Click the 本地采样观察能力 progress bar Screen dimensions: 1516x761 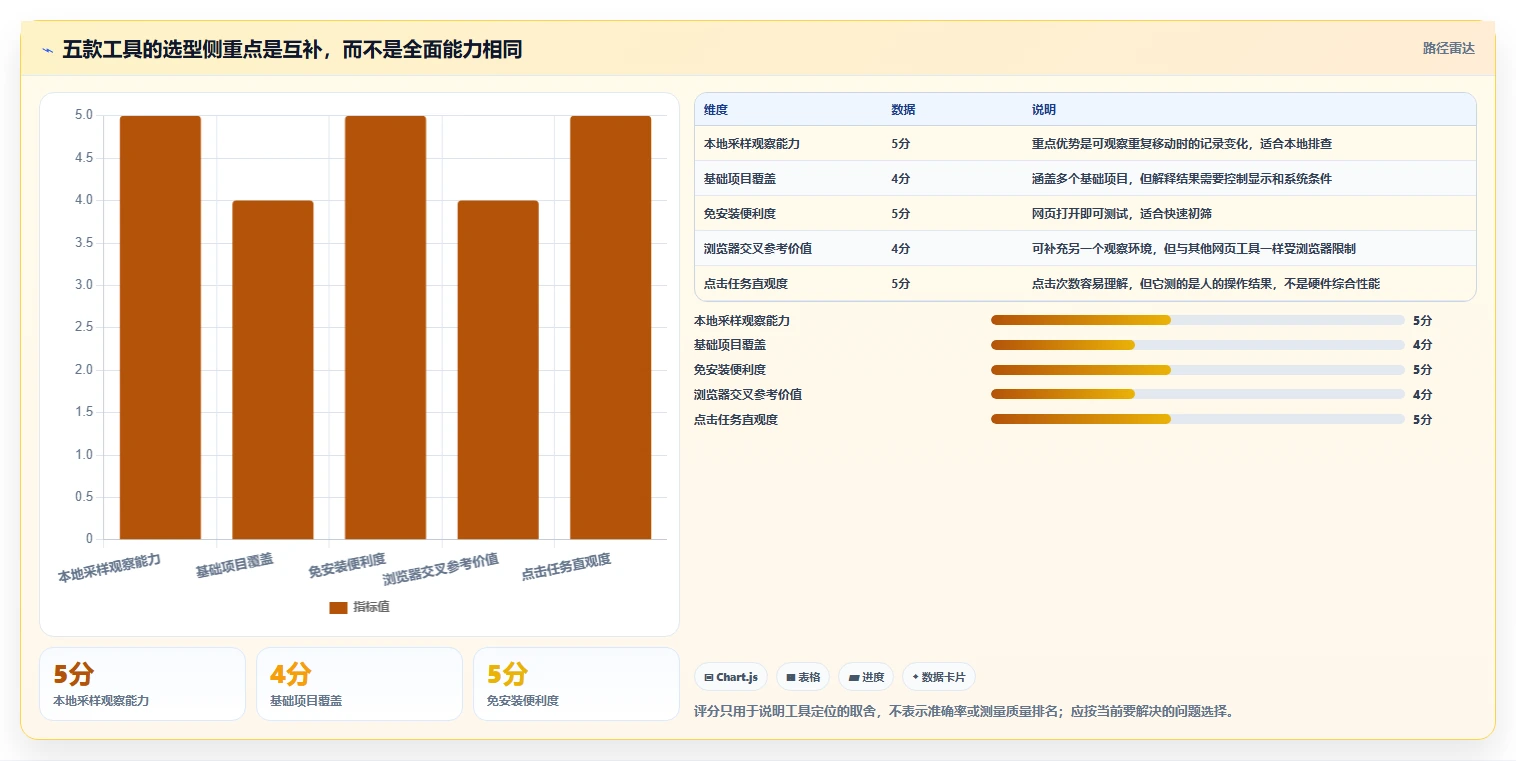pyautogui.click(x=1198, y=320)
